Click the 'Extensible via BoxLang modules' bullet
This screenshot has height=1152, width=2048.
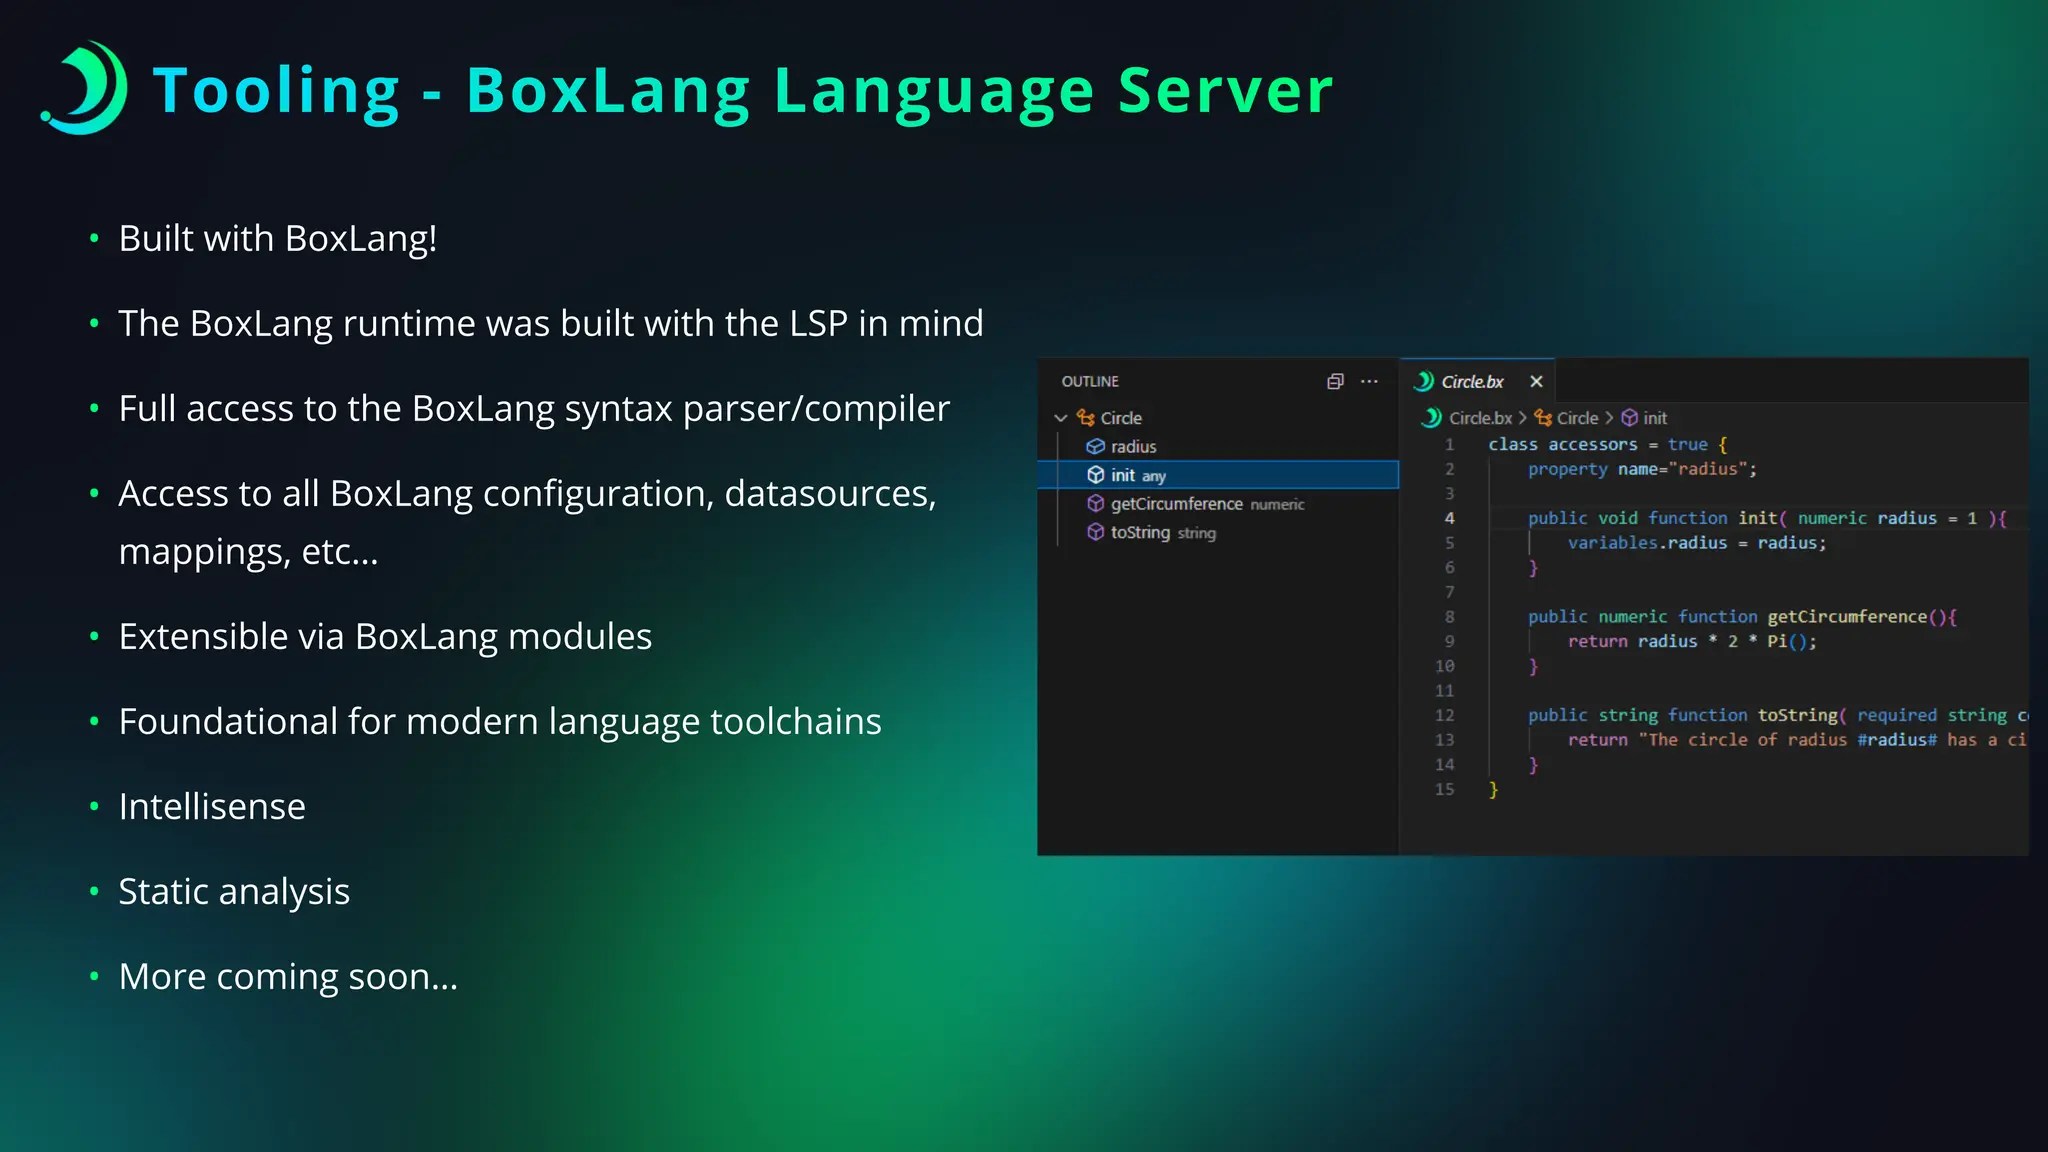[385, 637]
